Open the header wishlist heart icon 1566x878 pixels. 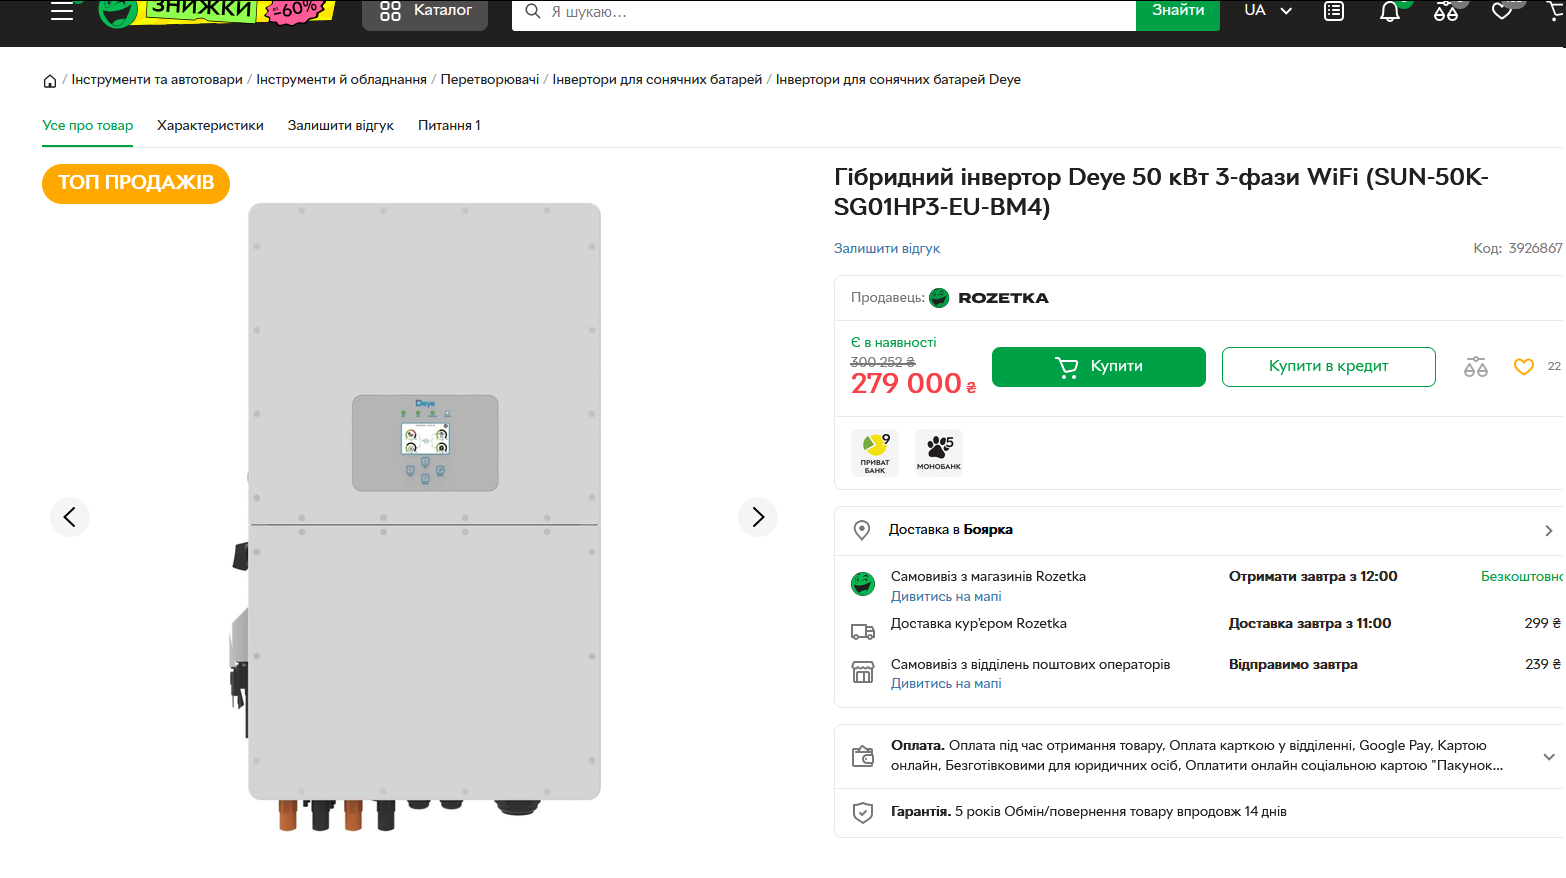(x=1502, y=11)
